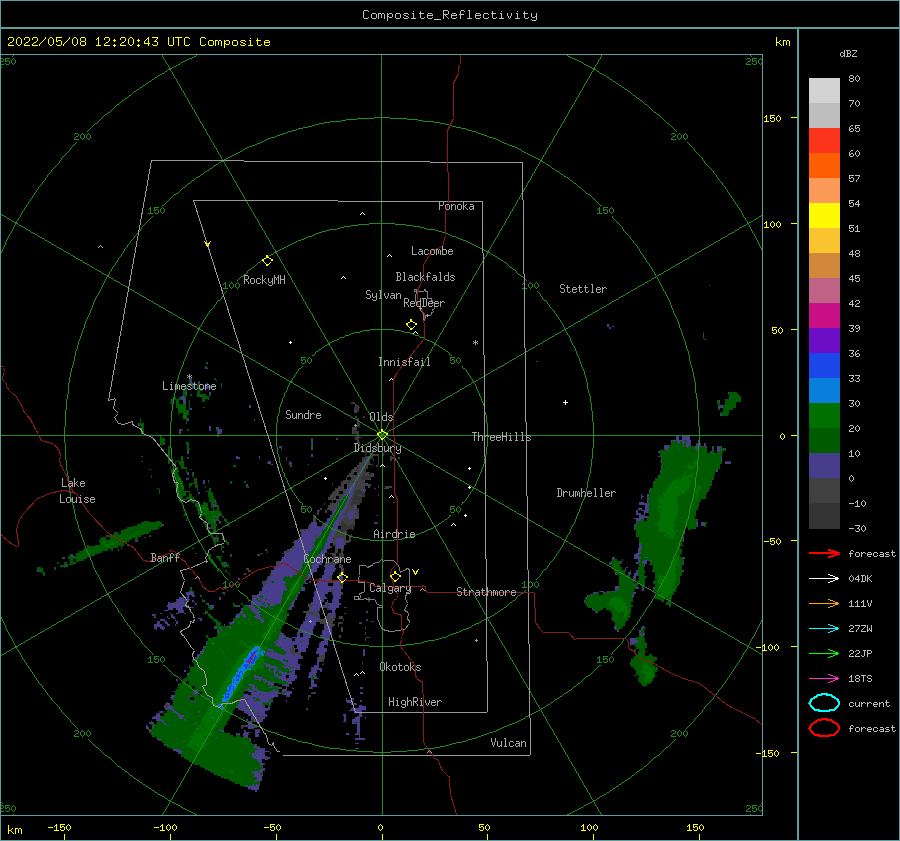Click the Calgary city label
This screenshot has height=841, width=900.
pyautogui.click(x=390, y=588)
